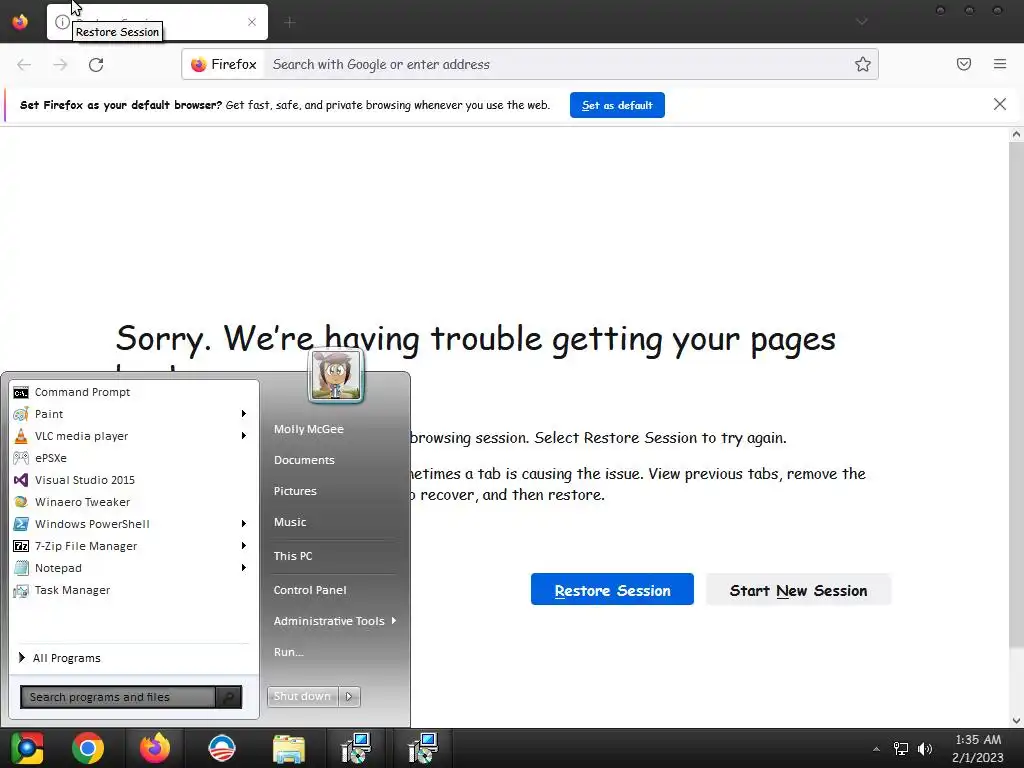
Task: Click the Firefox logo at the window's top-left
Action: click(20, 22)
